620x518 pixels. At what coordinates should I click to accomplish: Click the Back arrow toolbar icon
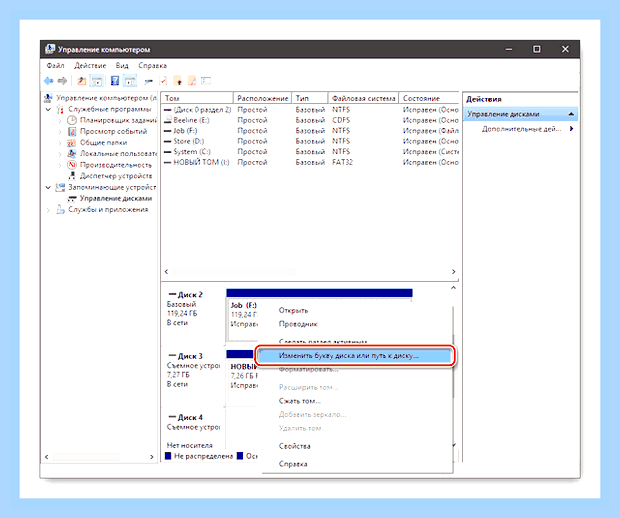click(x=49, y=81)
